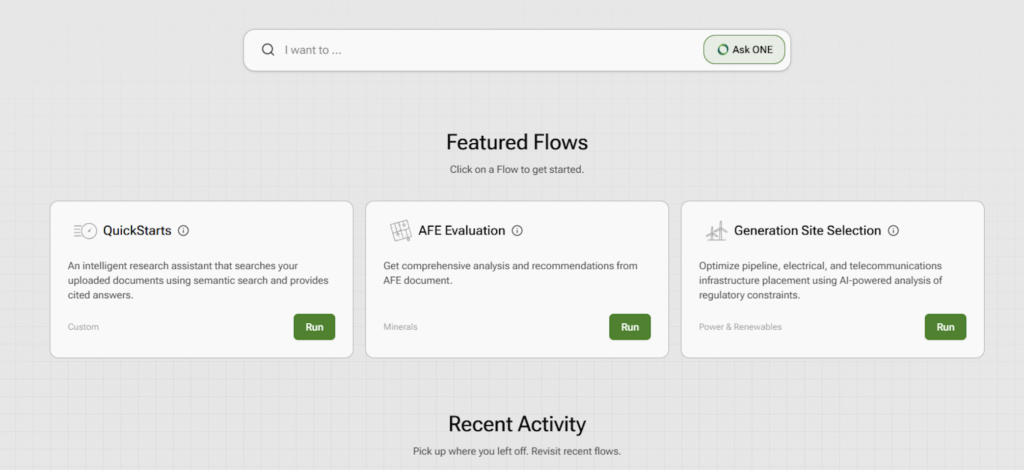Run the Generation Site Selection flow
Viewport: 1024px width, 470px height.
pyautogui.click(x=945, y=327)
